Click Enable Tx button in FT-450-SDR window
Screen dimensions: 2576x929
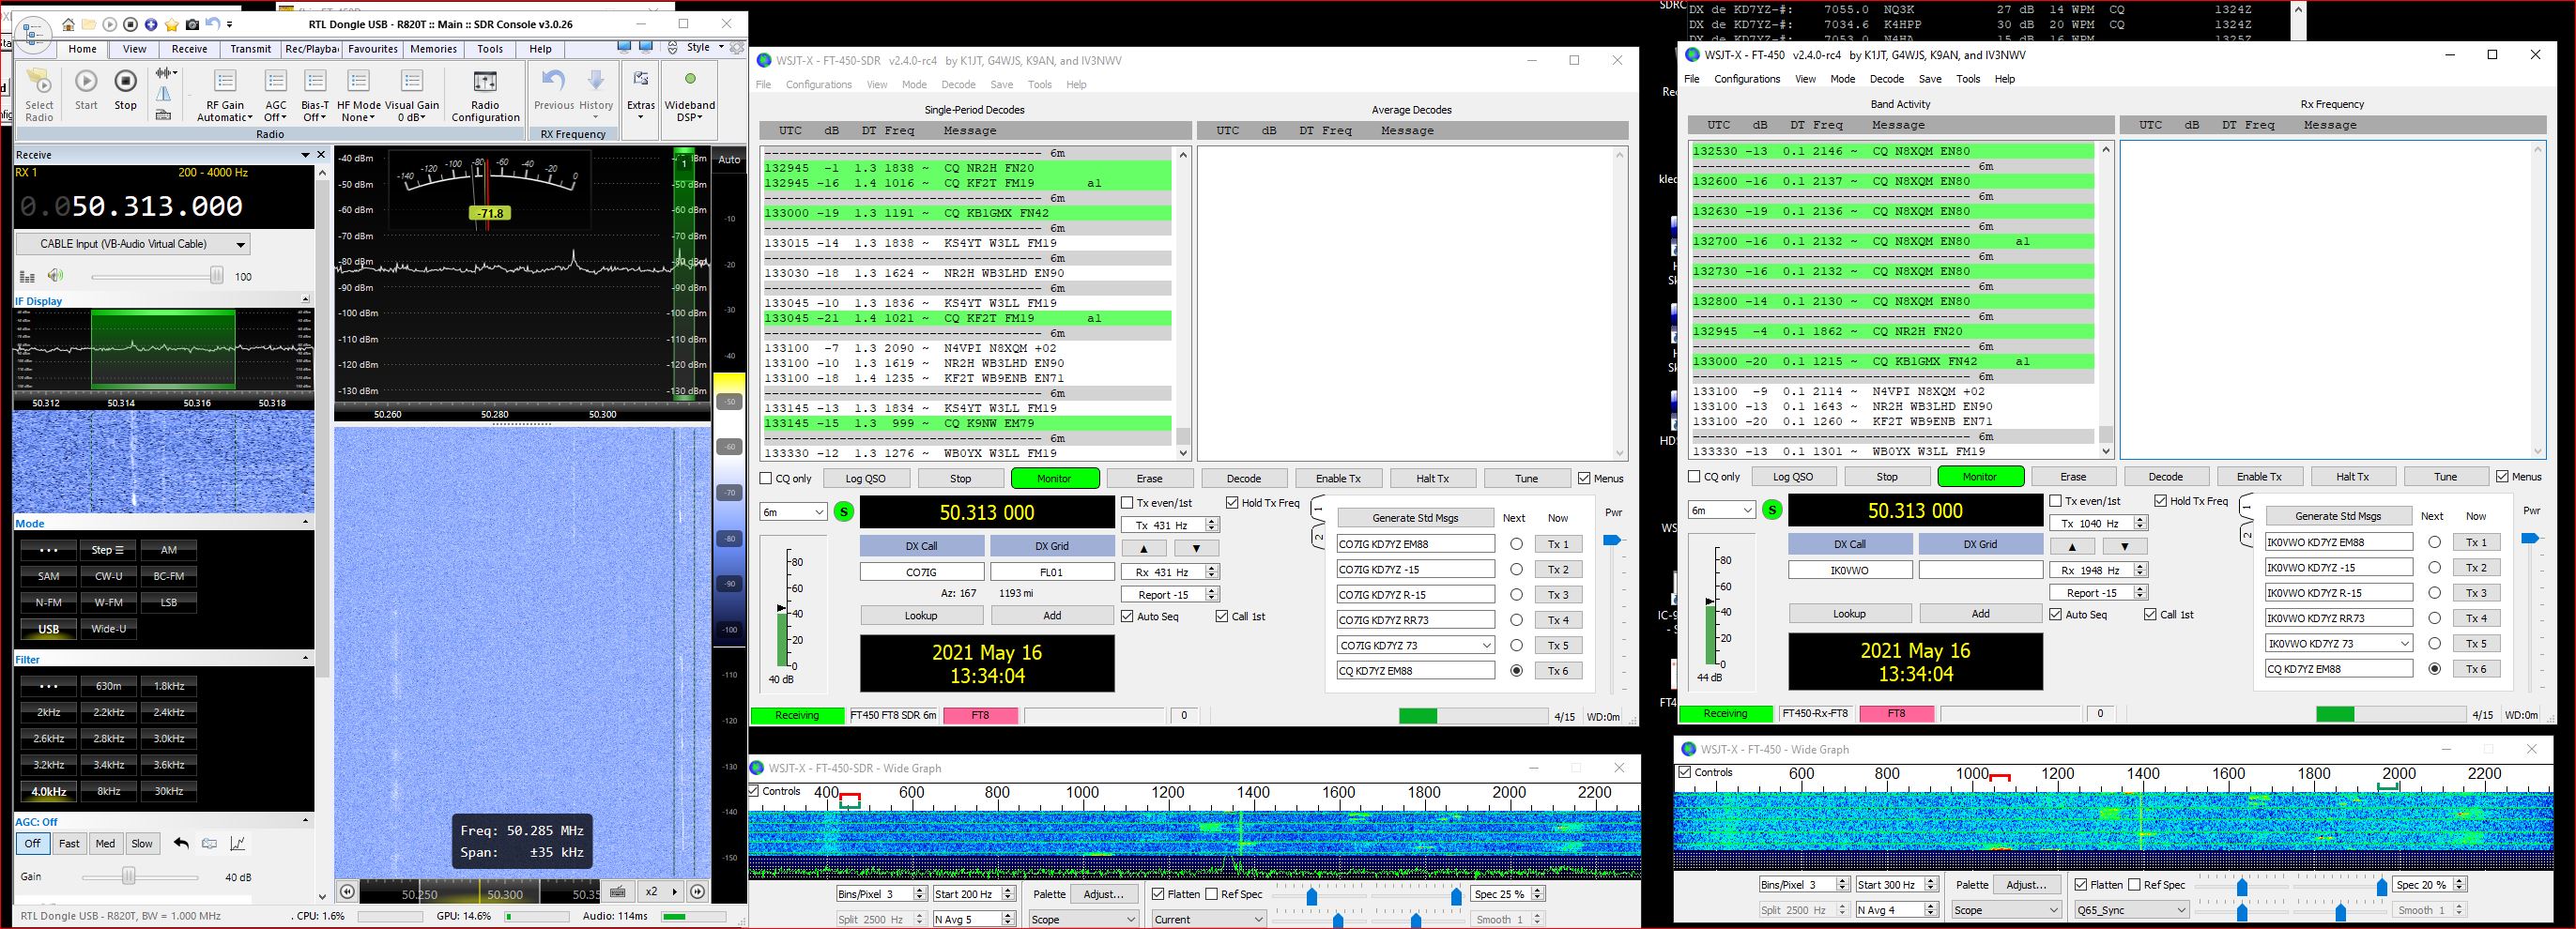coord(1338,479)
